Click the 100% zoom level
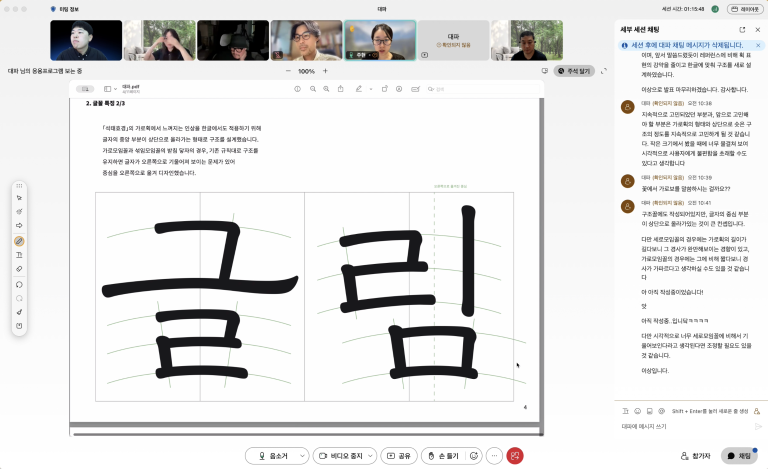Screen dimensions: 768x469 point(306,71)
